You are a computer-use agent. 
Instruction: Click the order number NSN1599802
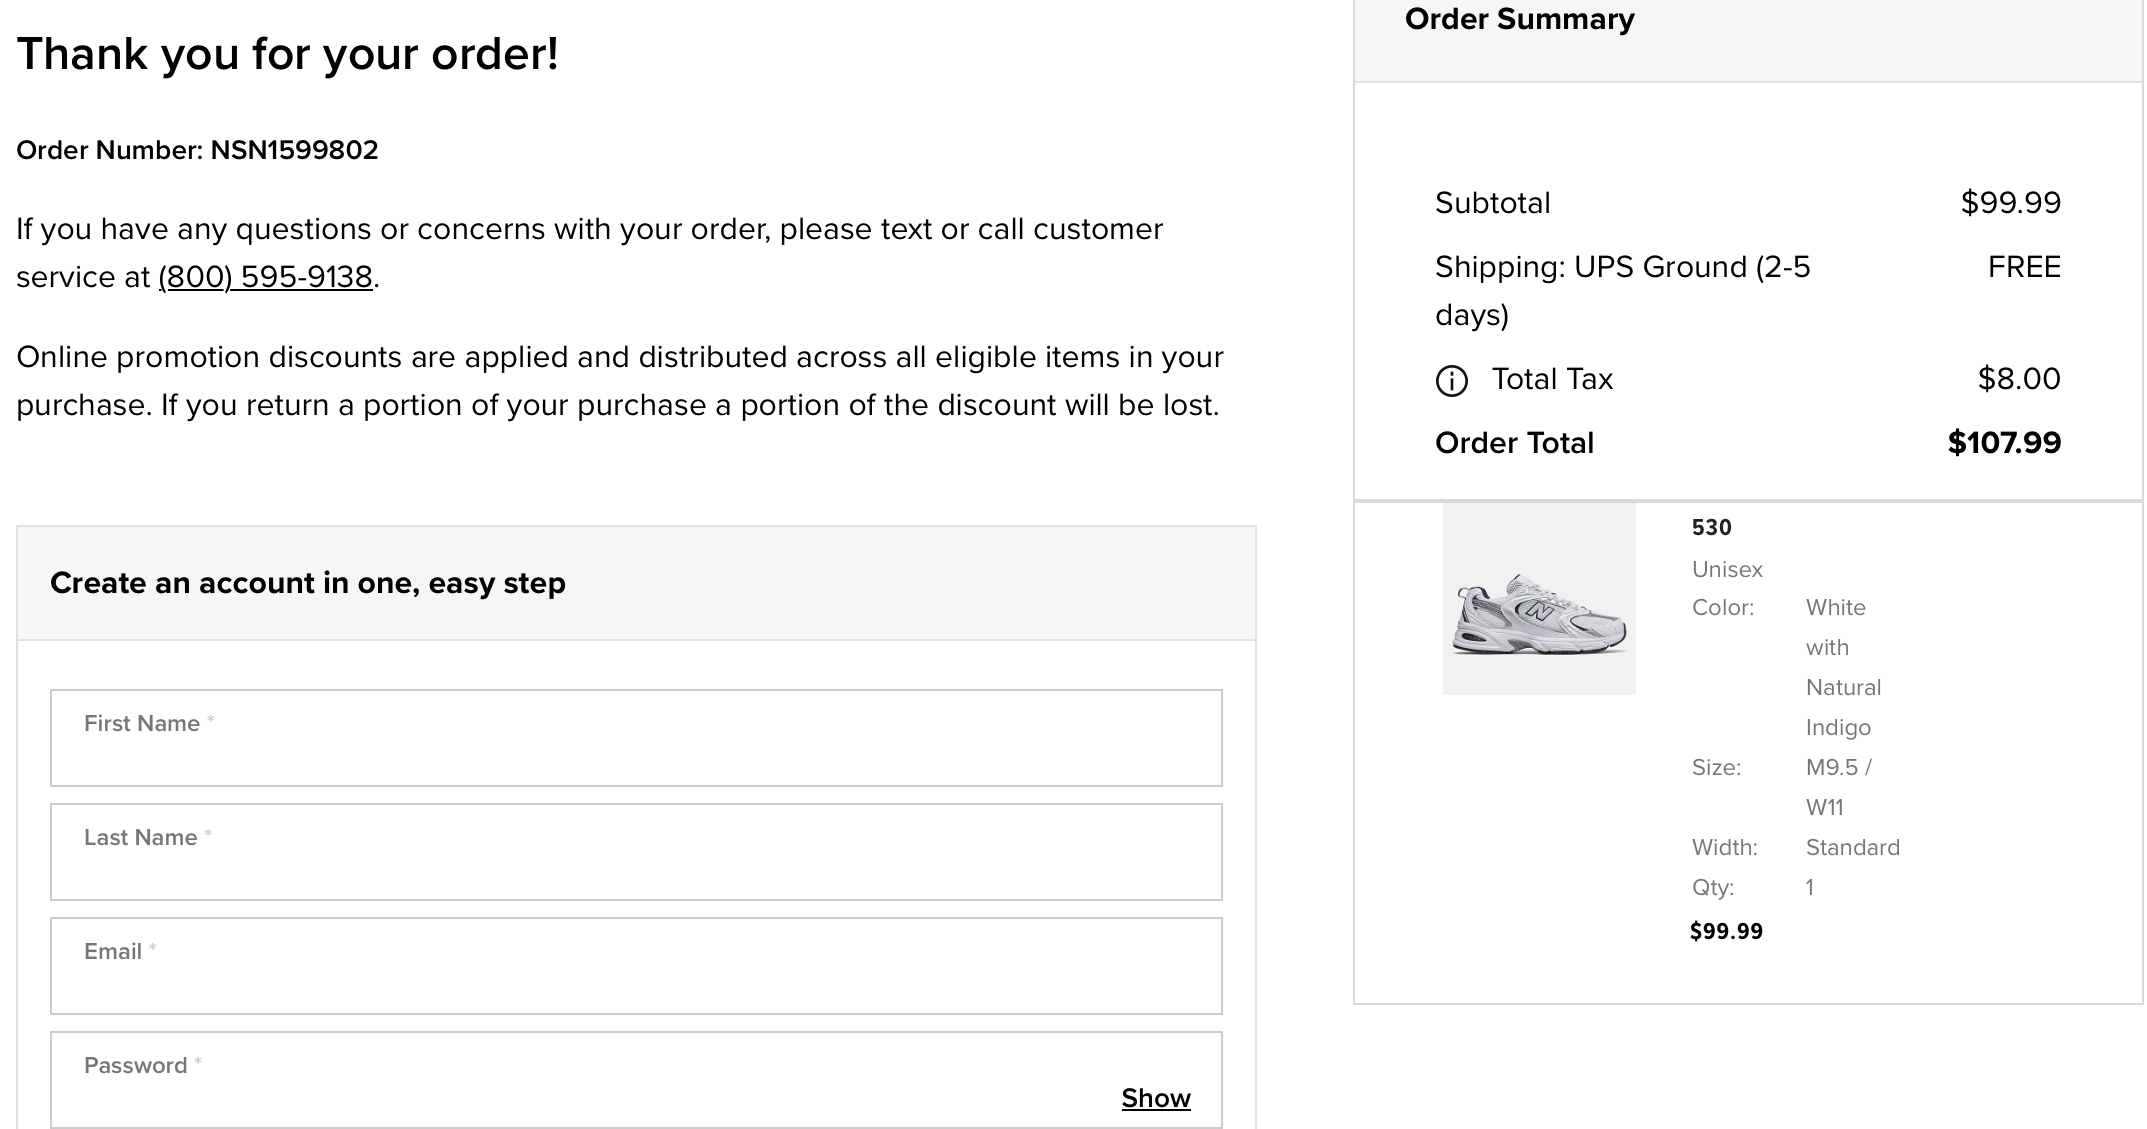tap(294, 150)
